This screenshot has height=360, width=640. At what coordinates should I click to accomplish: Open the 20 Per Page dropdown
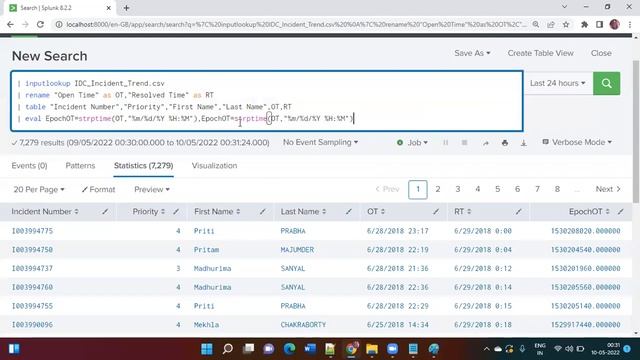[x=39, y=189]
